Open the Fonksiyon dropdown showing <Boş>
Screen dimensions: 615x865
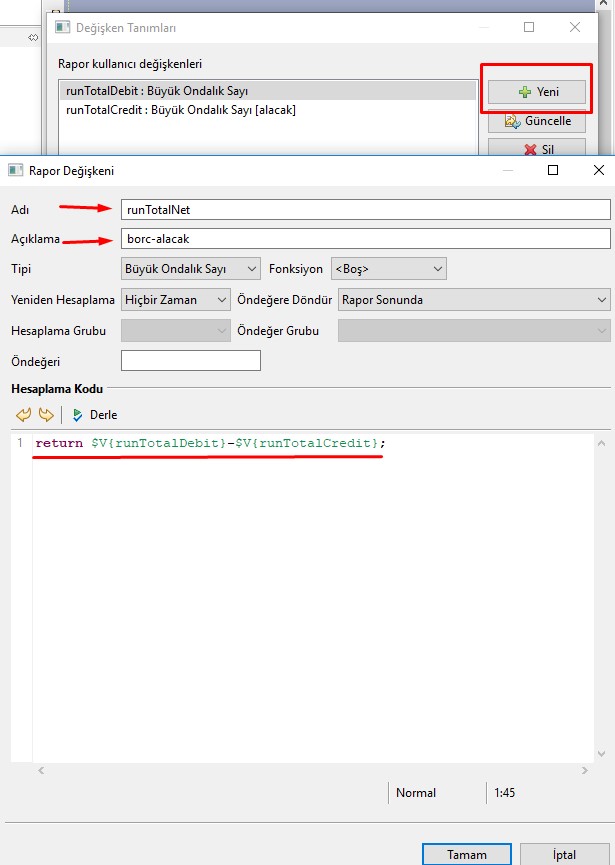(388, 269)
